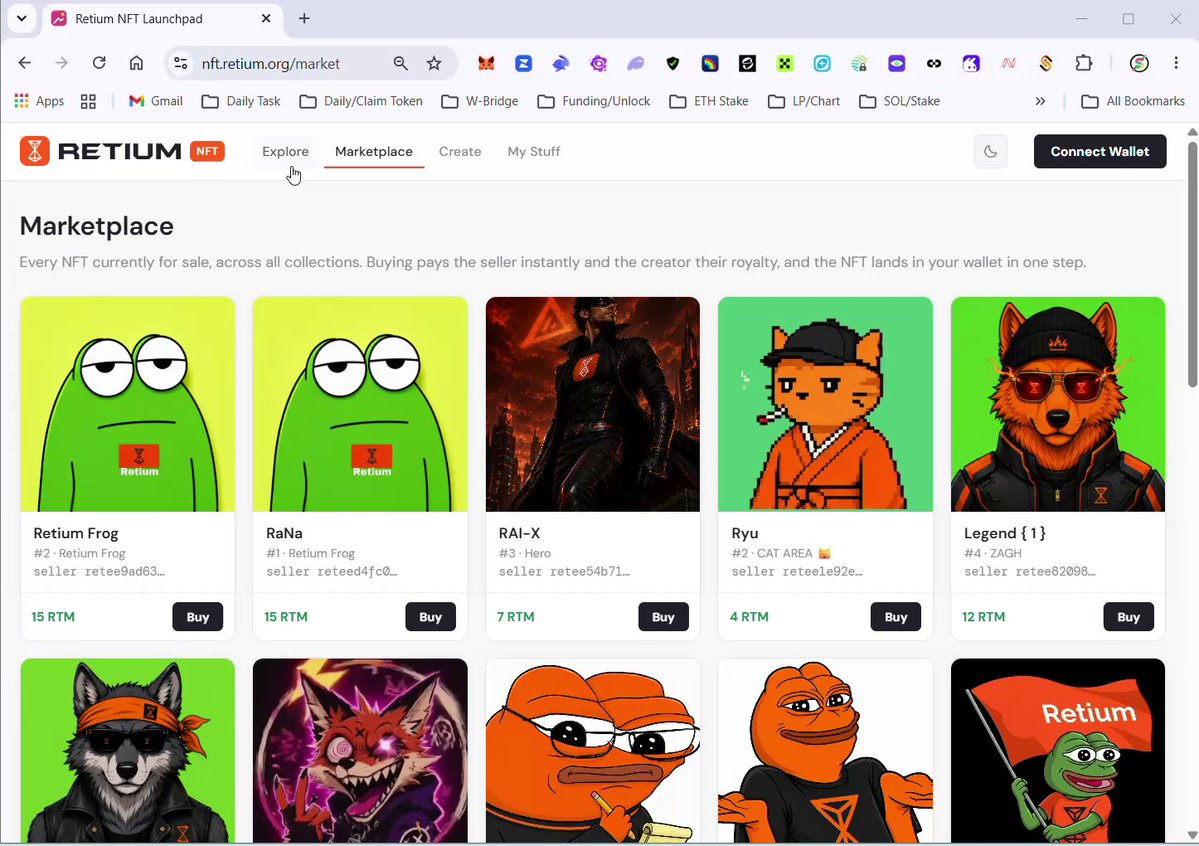Open the RAI-X hero artwork thumbnail
1199x846 pixels.
pyautogui.click(x=593, y=404)
